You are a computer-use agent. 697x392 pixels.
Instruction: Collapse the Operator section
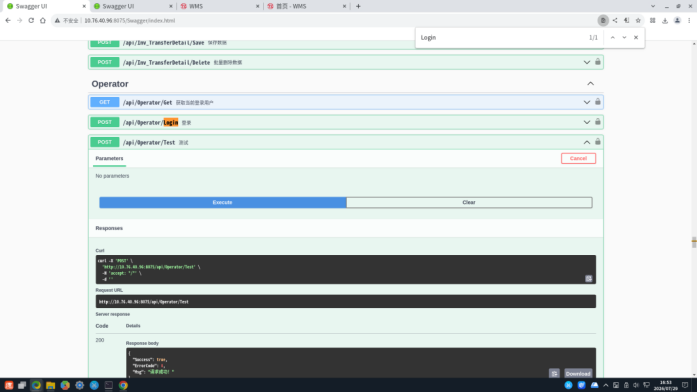(x=590, y=84)
